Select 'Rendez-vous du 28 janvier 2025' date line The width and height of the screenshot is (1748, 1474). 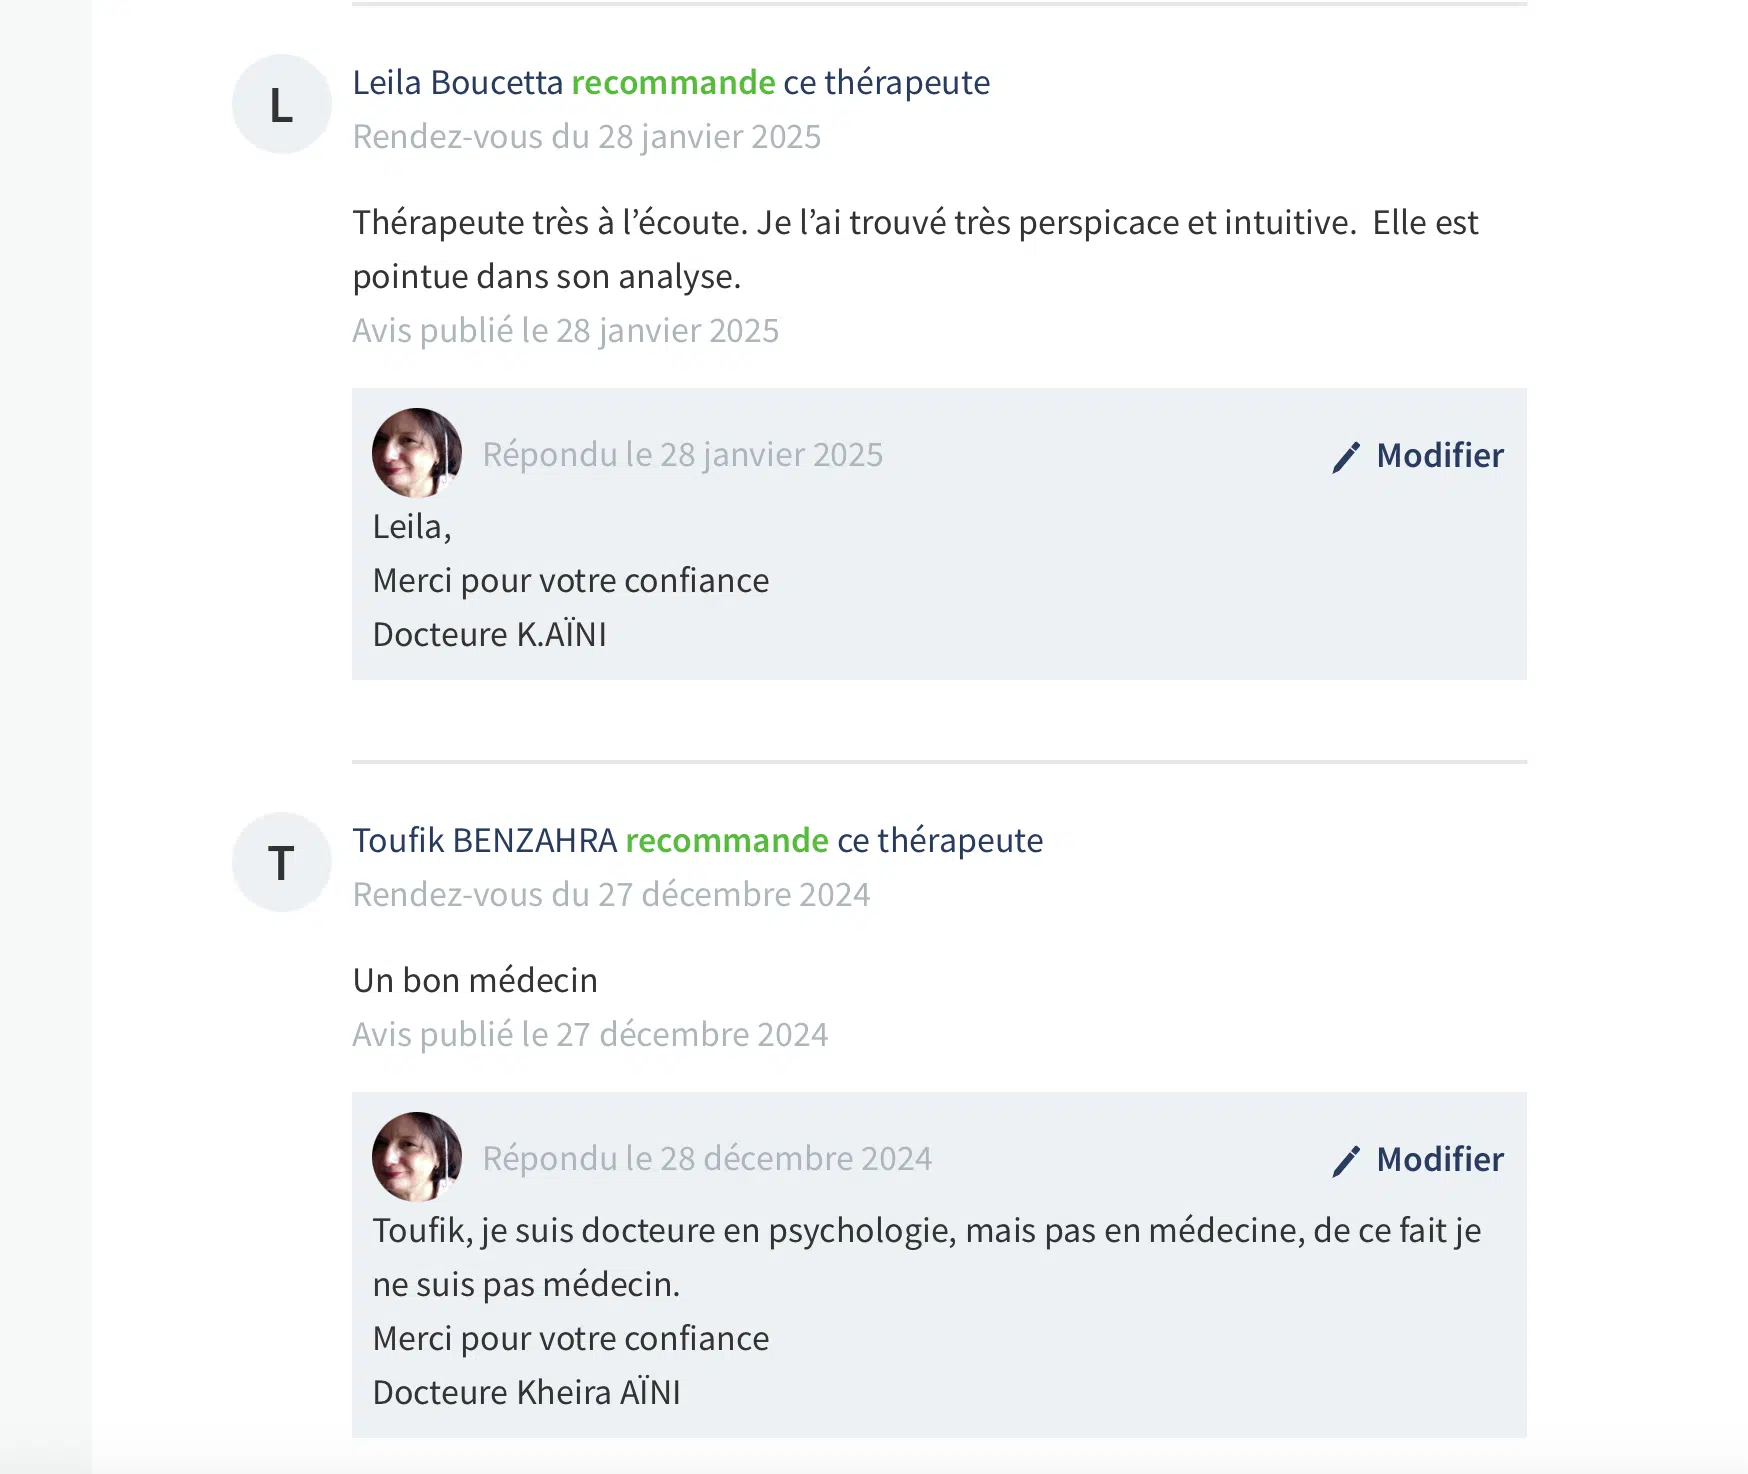(x=587, y=136)
